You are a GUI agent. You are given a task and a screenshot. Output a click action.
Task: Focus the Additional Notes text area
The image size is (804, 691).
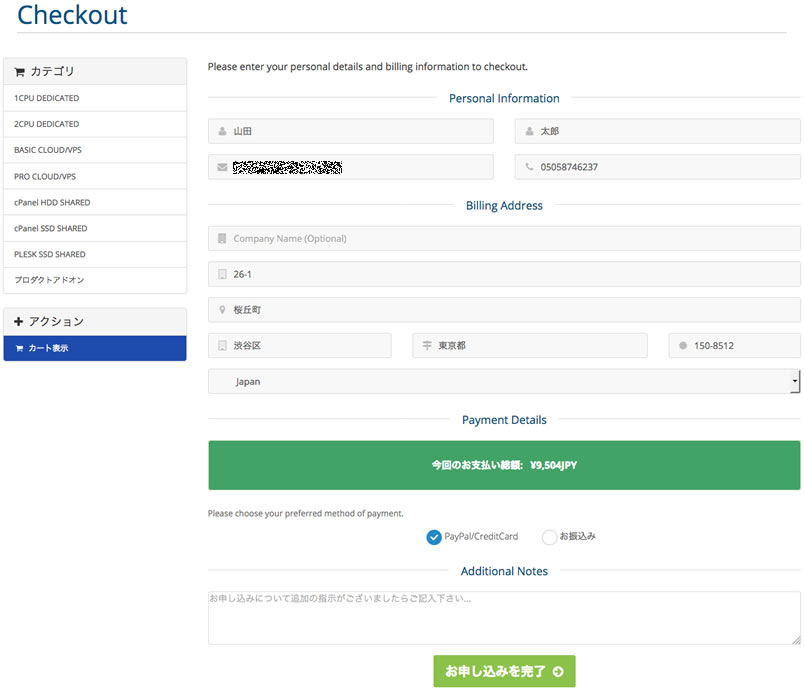click(504, 617)
